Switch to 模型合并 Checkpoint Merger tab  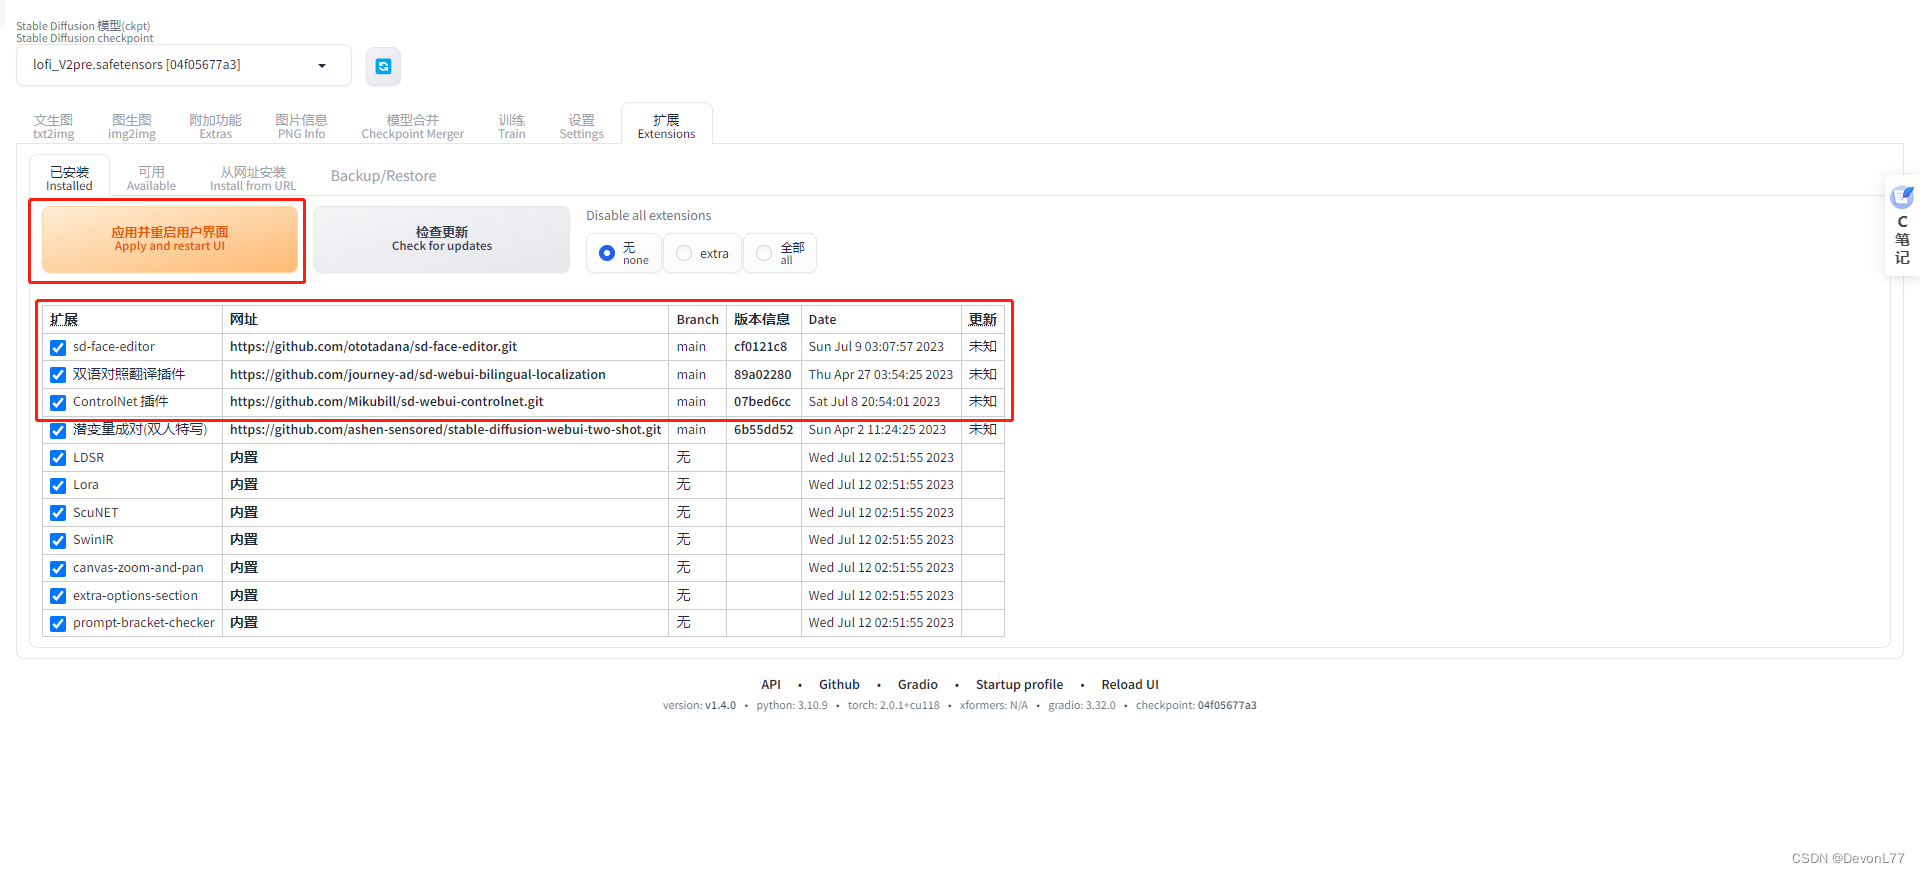tap(412, 126)
